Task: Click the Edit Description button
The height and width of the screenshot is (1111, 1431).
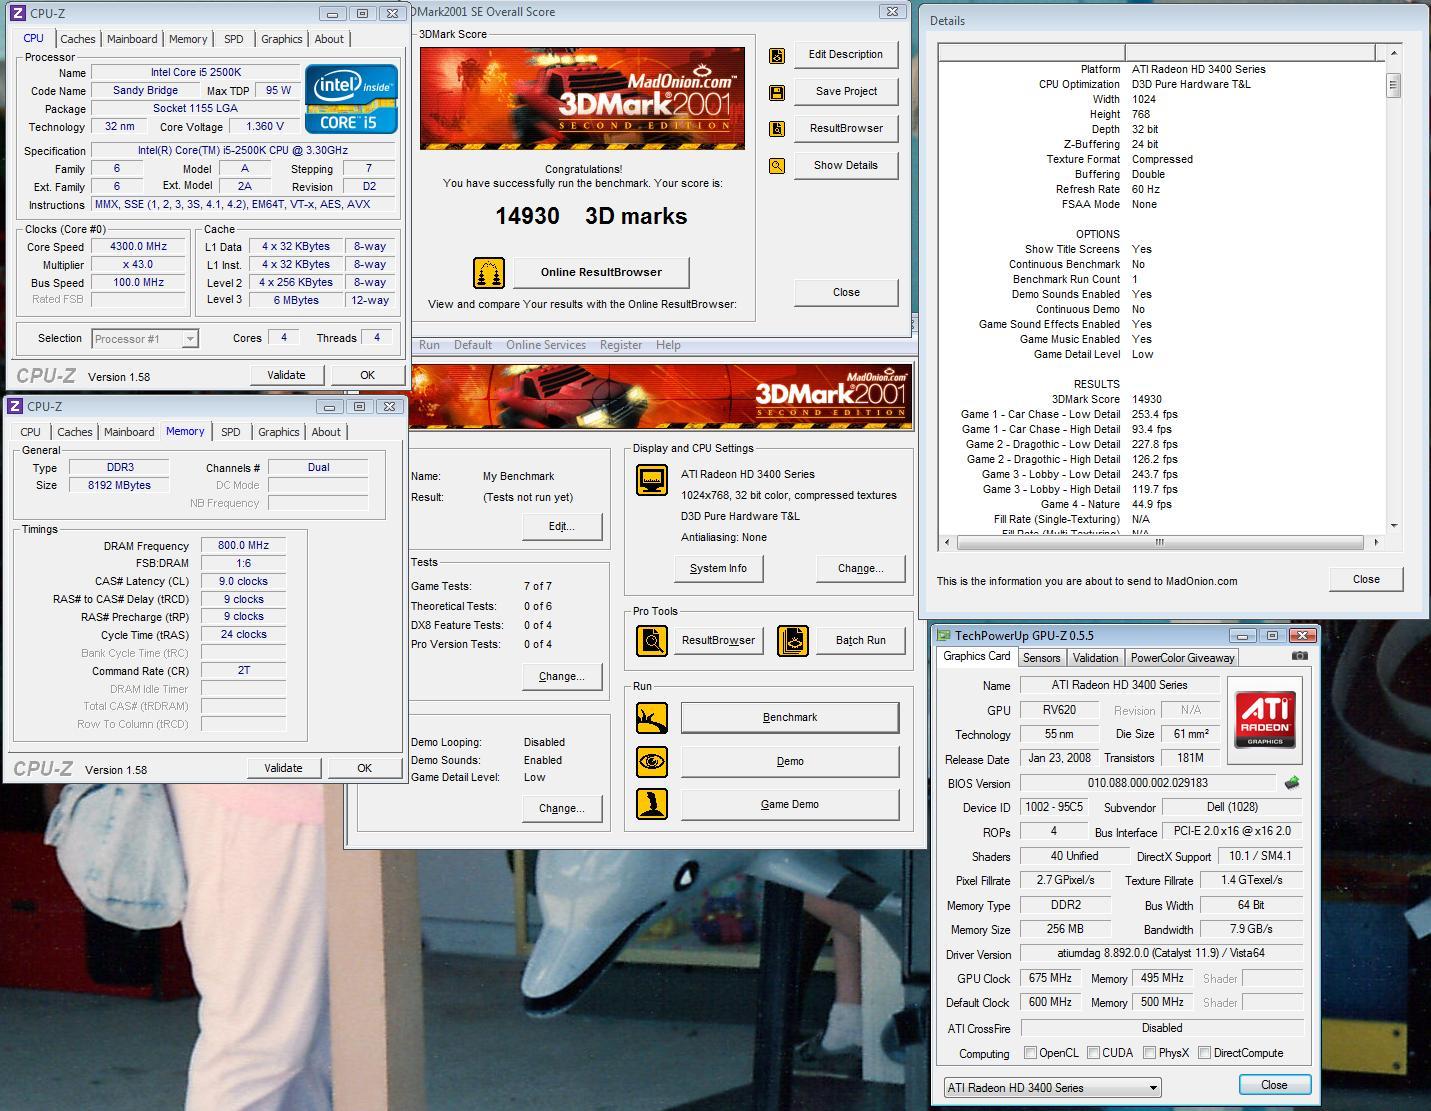Action: (x=846, y=55)
